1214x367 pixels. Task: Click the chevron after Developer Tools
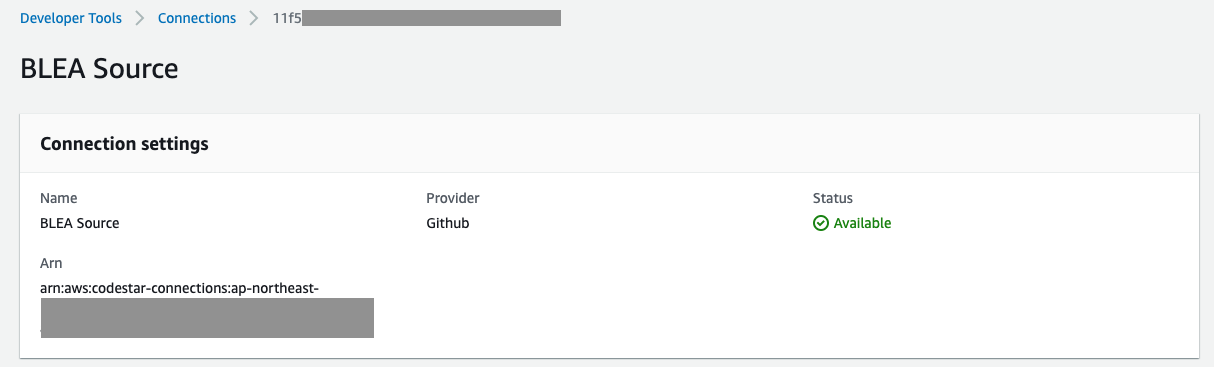pos(140,18)
